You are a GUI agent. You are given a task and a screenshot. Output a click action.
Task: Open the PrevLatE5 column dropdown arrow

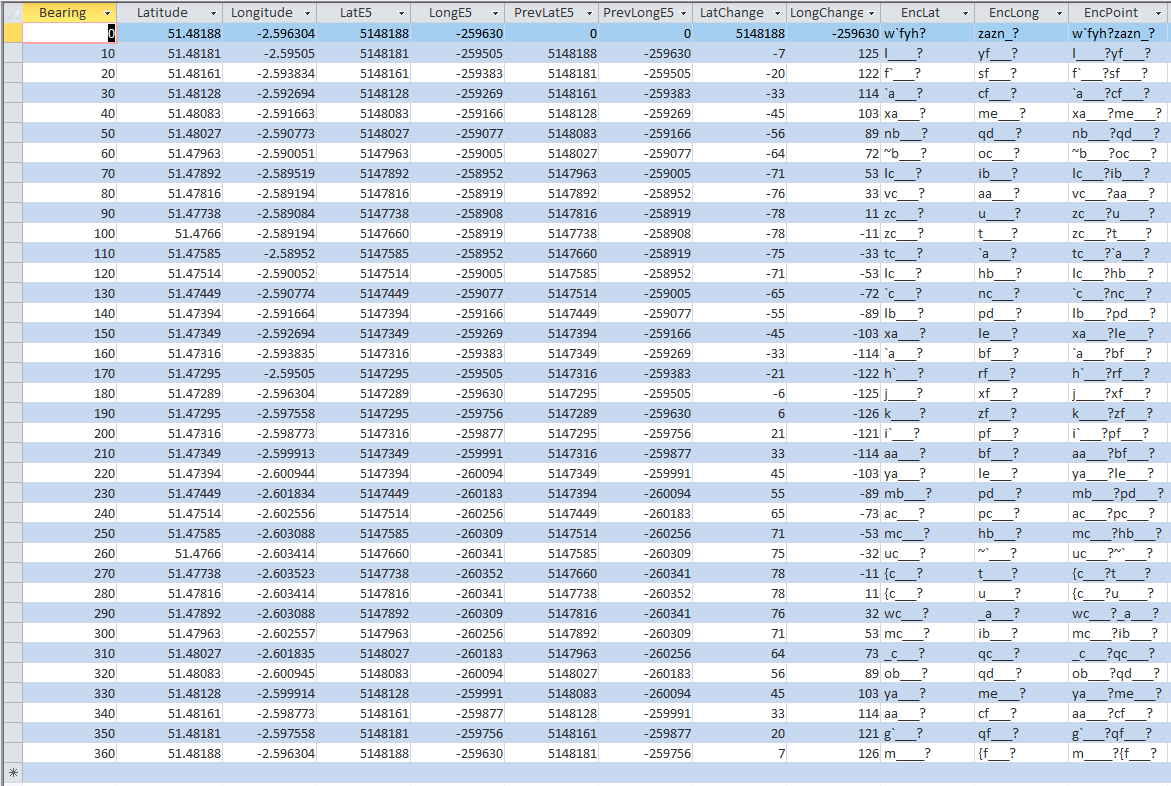[x=589, y=13]
